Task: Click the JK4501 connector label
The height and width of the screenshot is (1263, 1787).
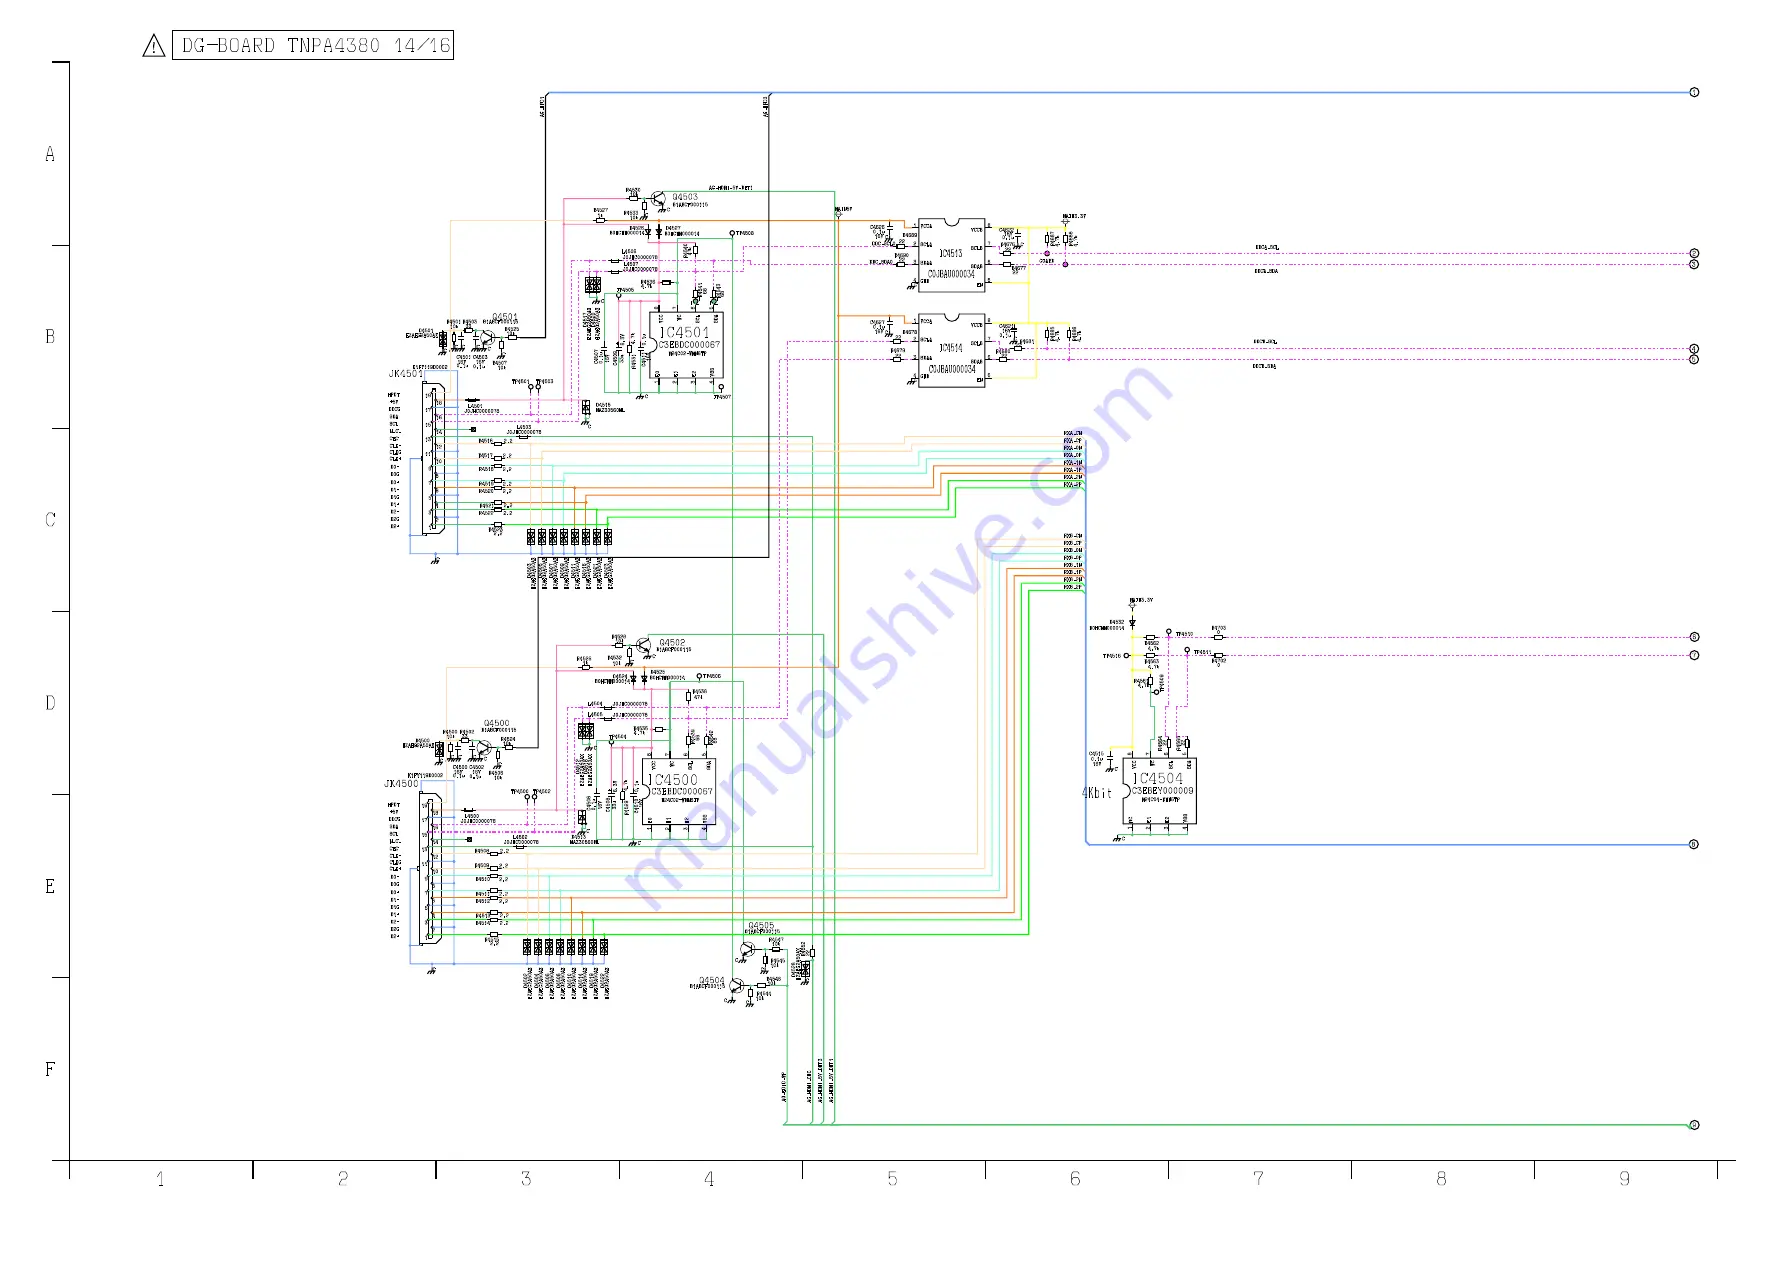Action: [405, 374]
